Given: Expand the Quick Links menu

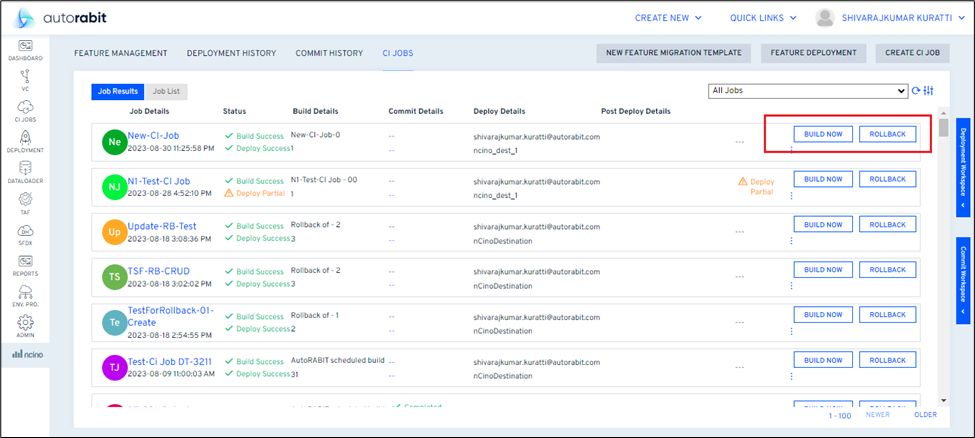Looking at the screenshot, I should tap(765, 17).
